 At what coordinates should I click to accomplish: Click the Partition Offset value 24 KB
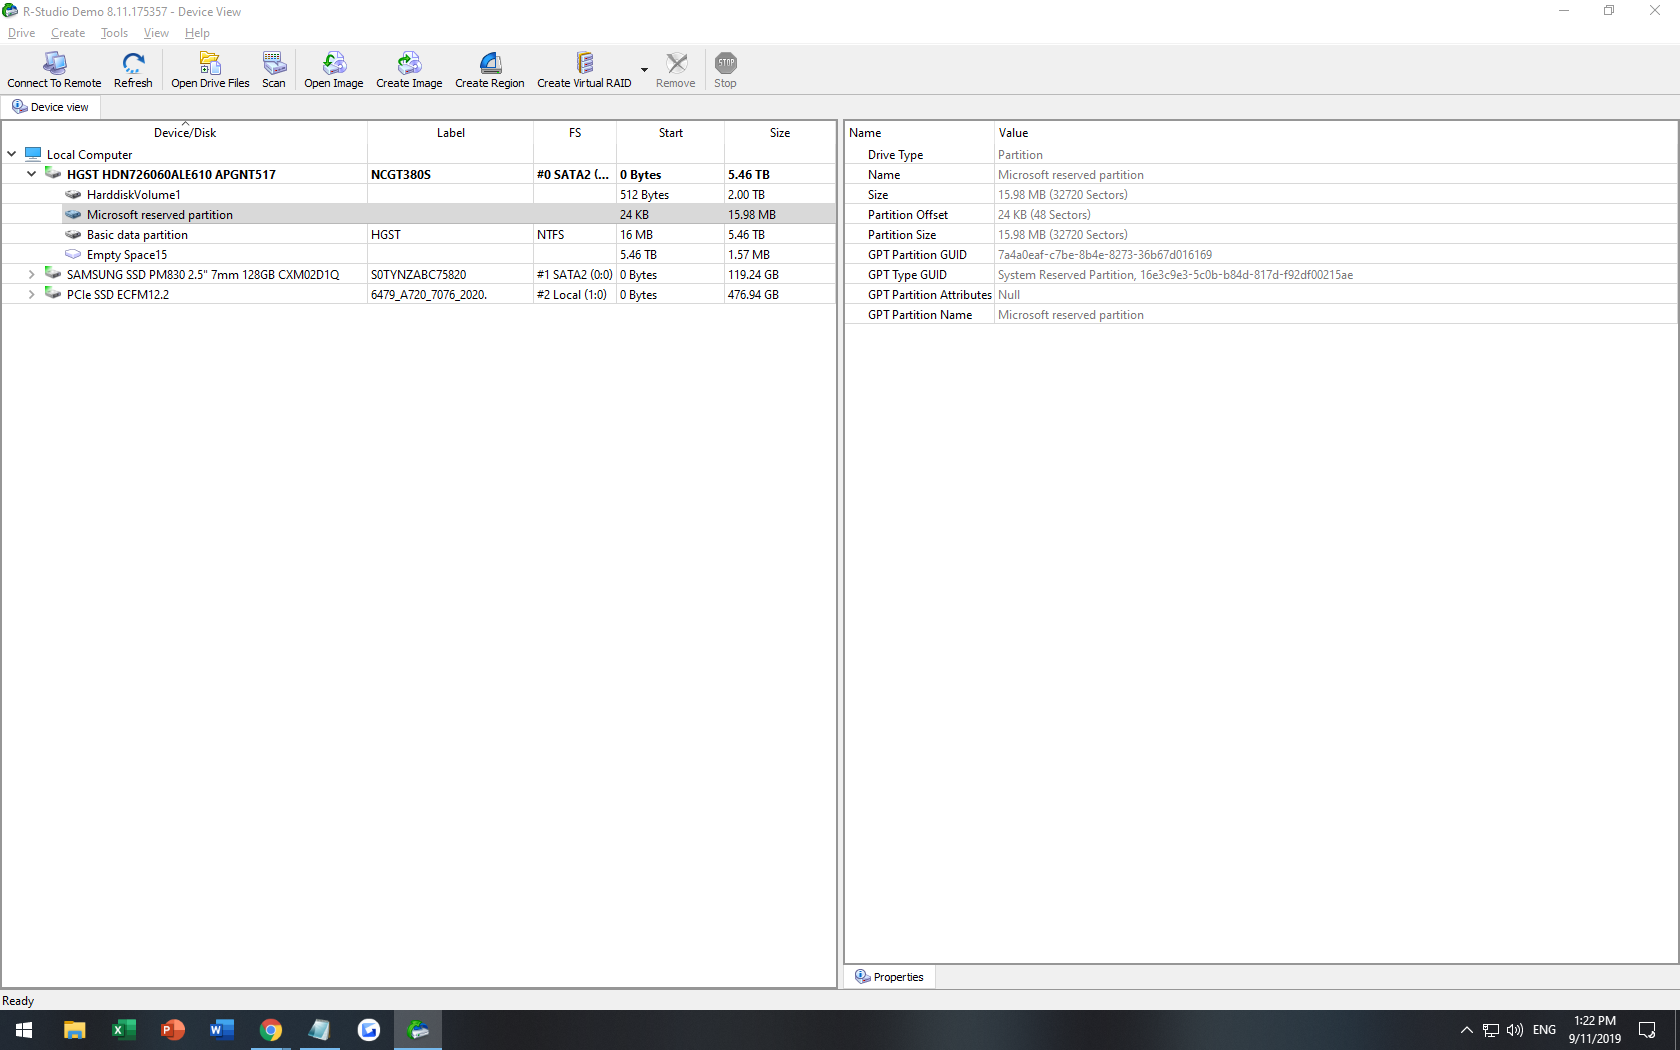[x=1044, y=215]
